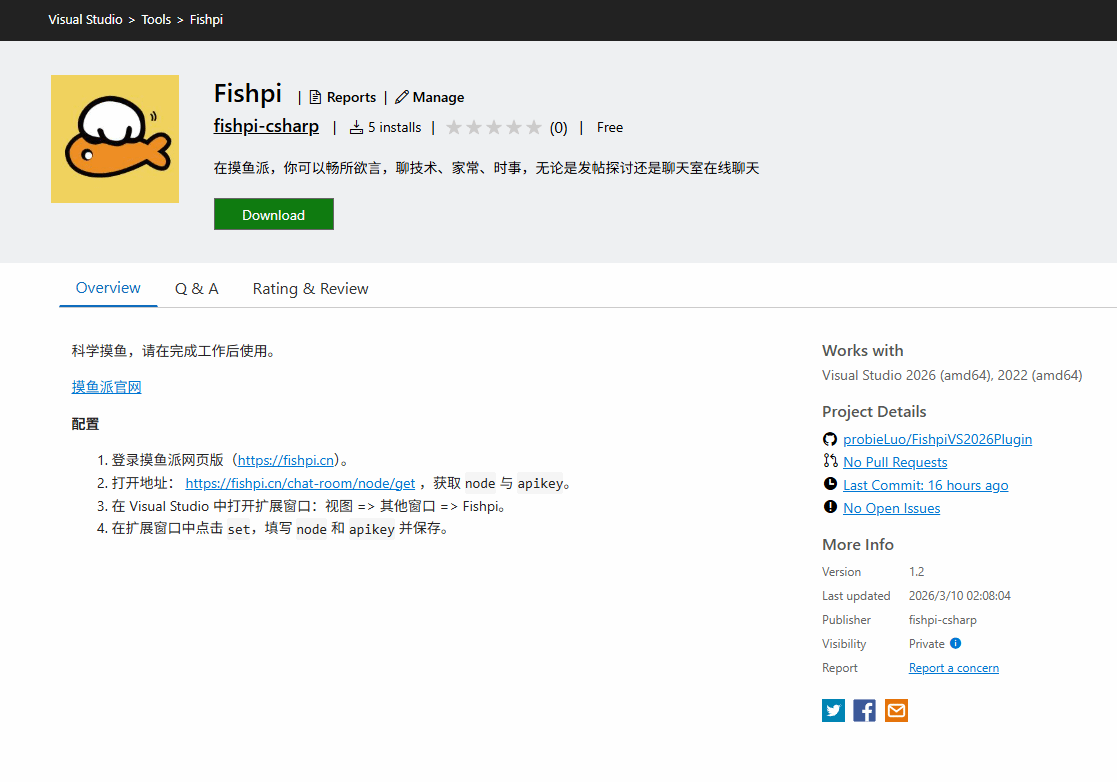Open the Manage link

(430, 97)
